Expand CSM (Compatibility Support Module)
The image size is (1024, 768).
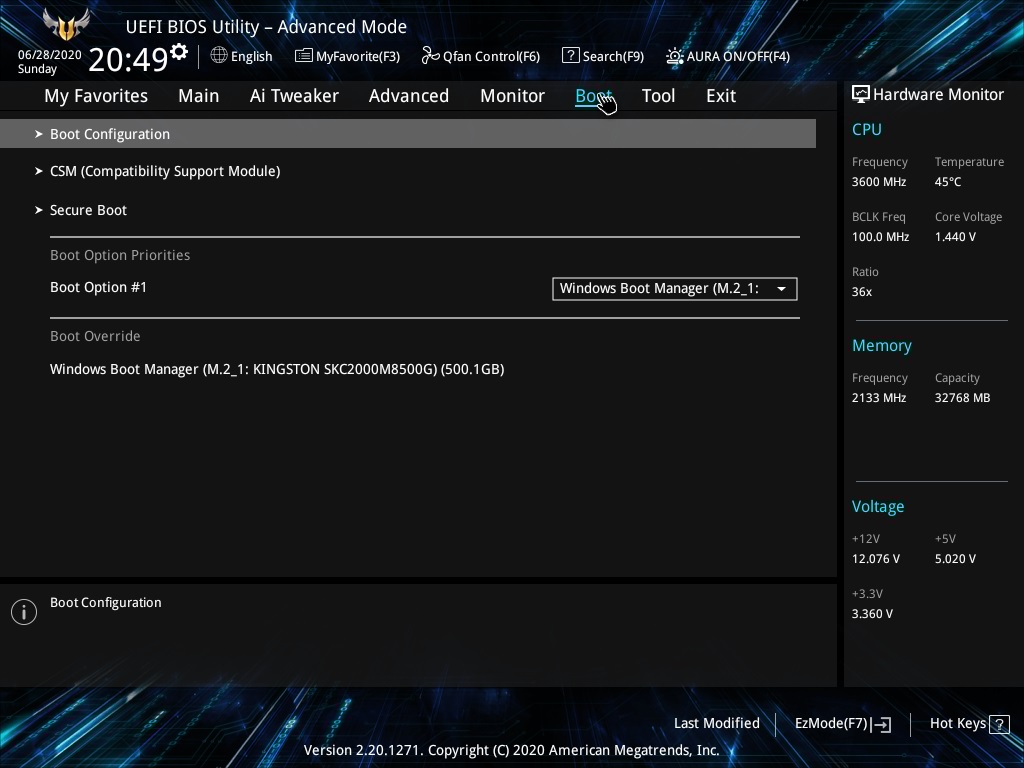pos(165,171)
